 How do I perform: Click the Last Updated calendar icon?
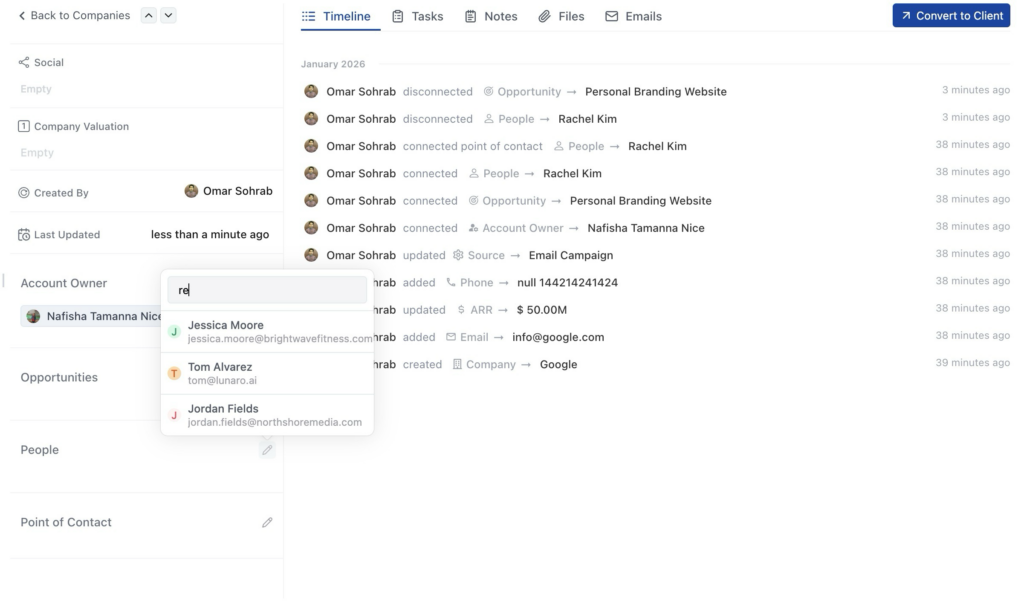[24, 235]
